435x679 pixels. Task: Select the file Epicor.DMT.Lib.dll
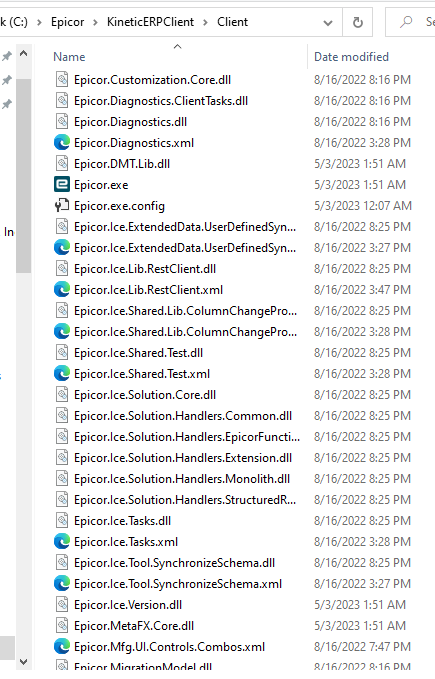(x=122, y=164)
